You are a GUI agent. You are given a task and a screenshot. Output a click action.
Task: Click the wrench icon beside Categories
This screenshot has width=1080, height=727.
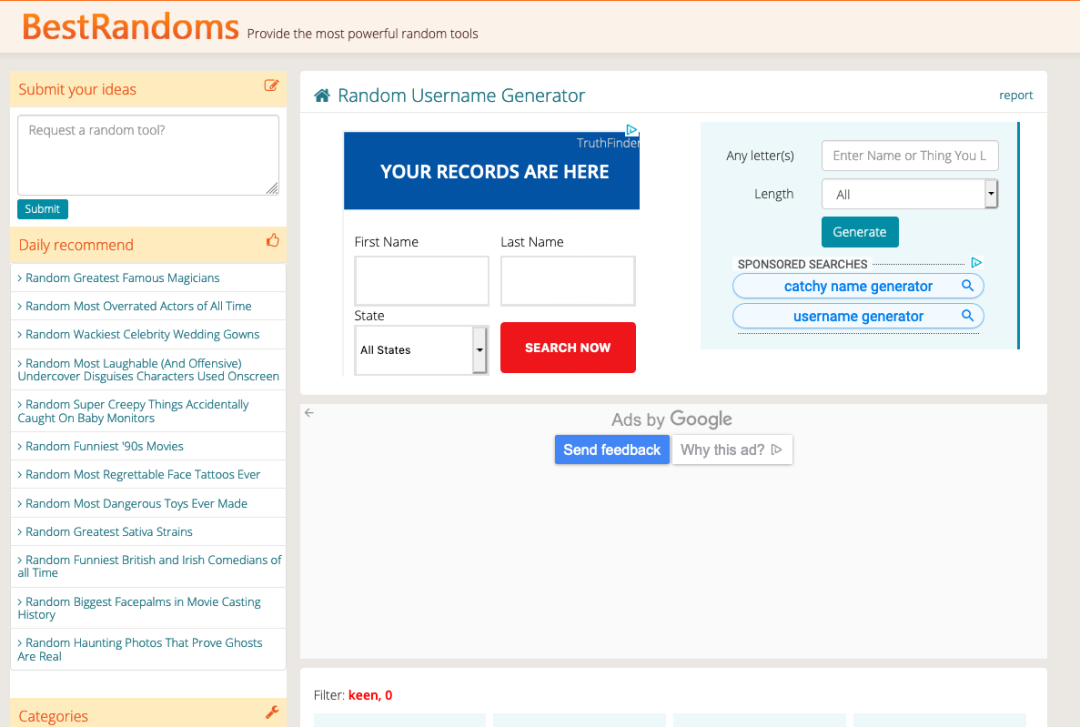(x=272, y=713)
